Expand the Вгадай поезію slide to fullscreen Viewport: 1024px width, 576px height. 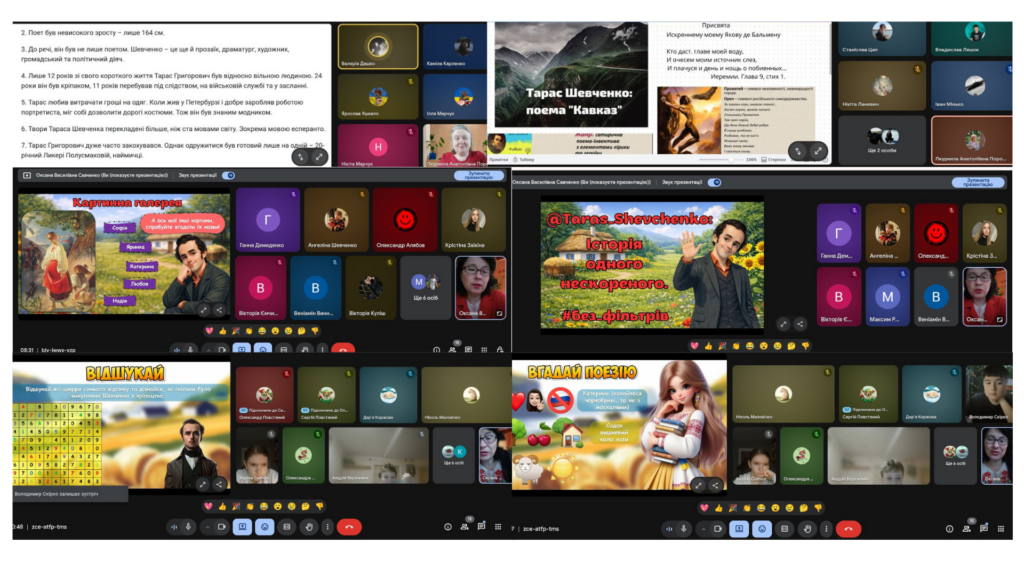[x=699, y=485]
